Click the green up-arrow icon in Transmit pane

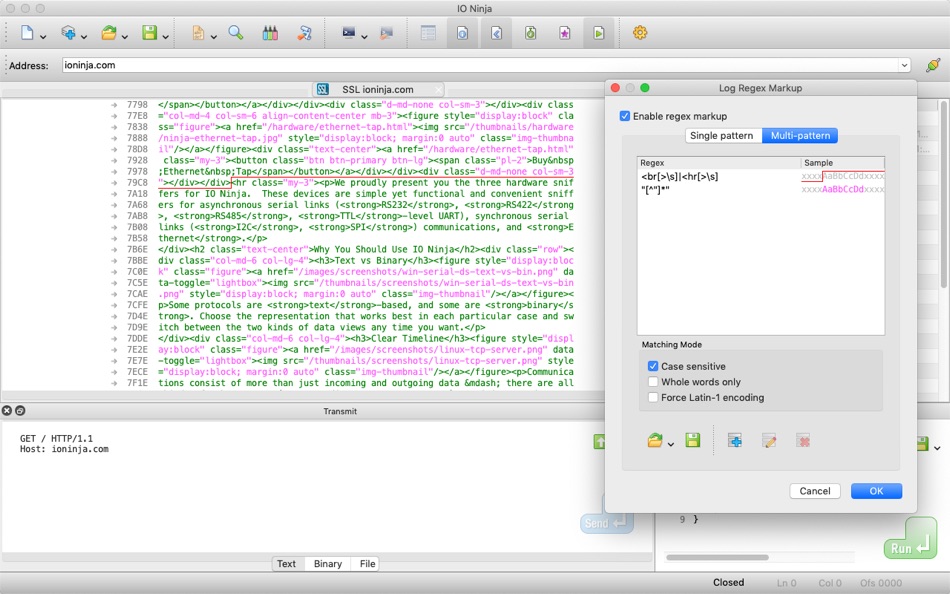coord(599,442)
